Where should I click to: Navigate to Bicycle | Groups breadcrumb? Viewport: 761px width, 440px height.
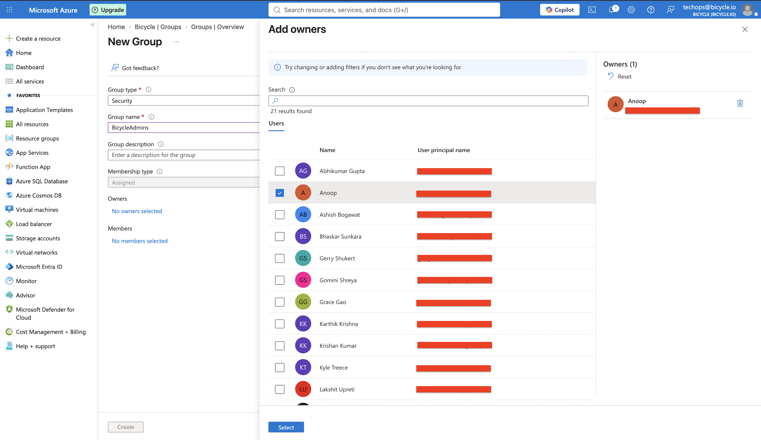pos(158,27)
